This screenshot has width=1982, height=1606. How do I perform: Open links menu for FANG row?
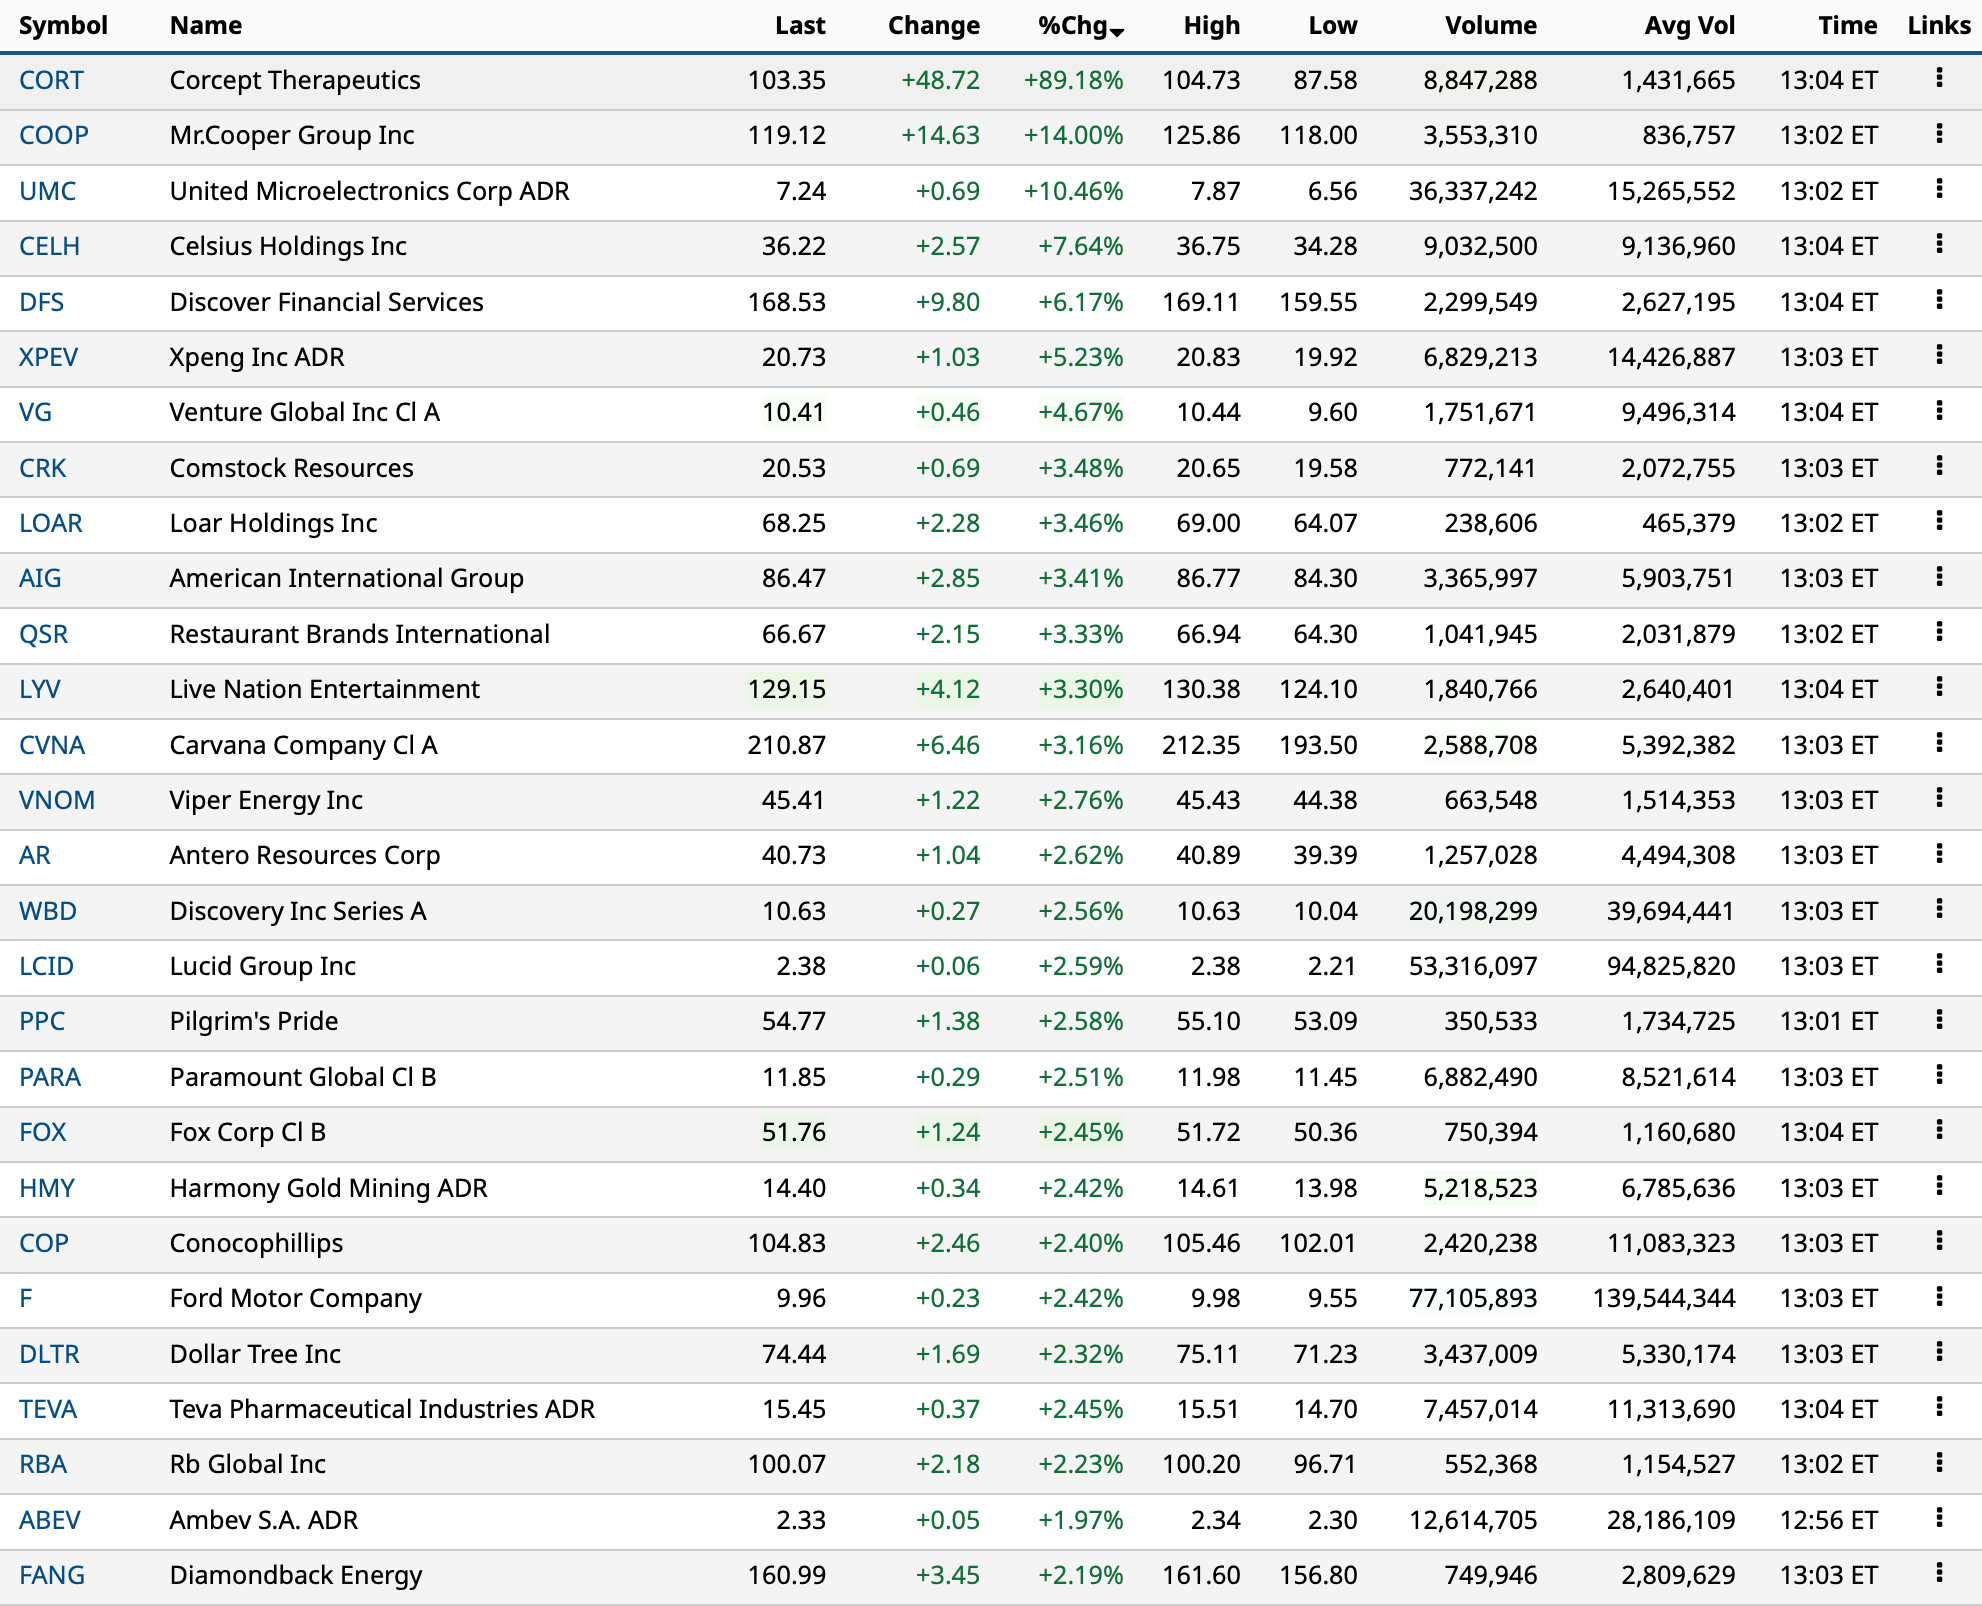[x=1938, y=1573]
